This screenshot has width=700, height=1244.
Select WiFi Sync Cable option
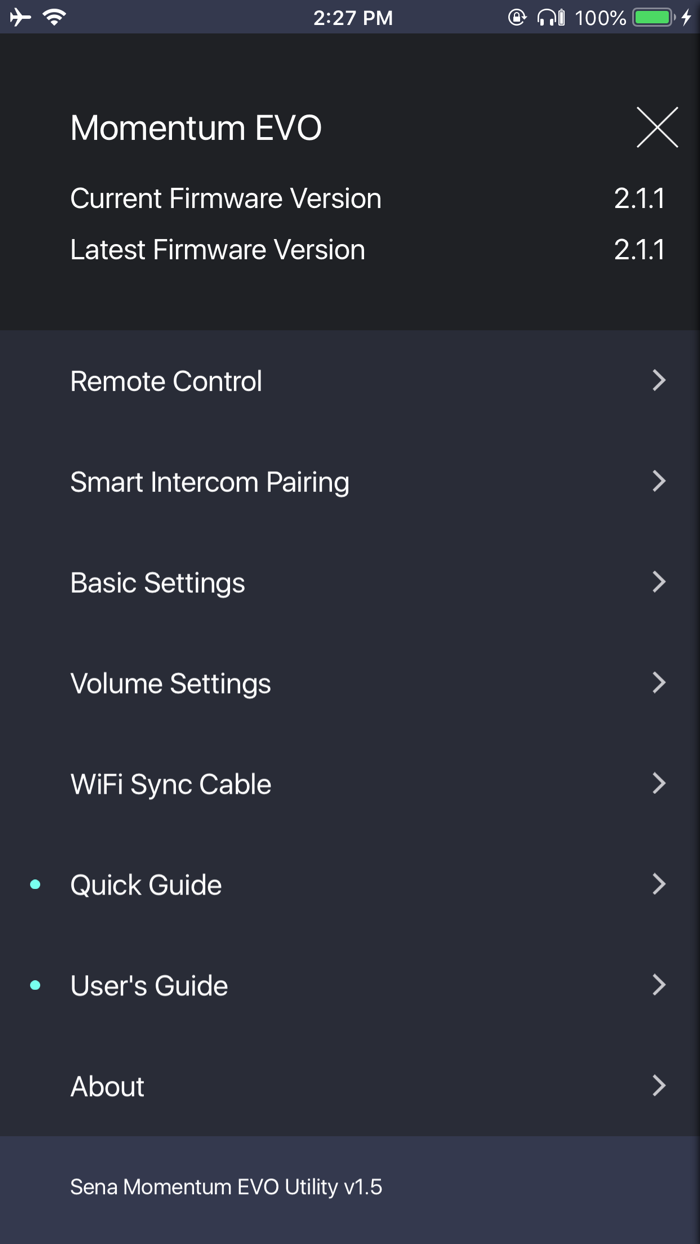coord(171,784)
